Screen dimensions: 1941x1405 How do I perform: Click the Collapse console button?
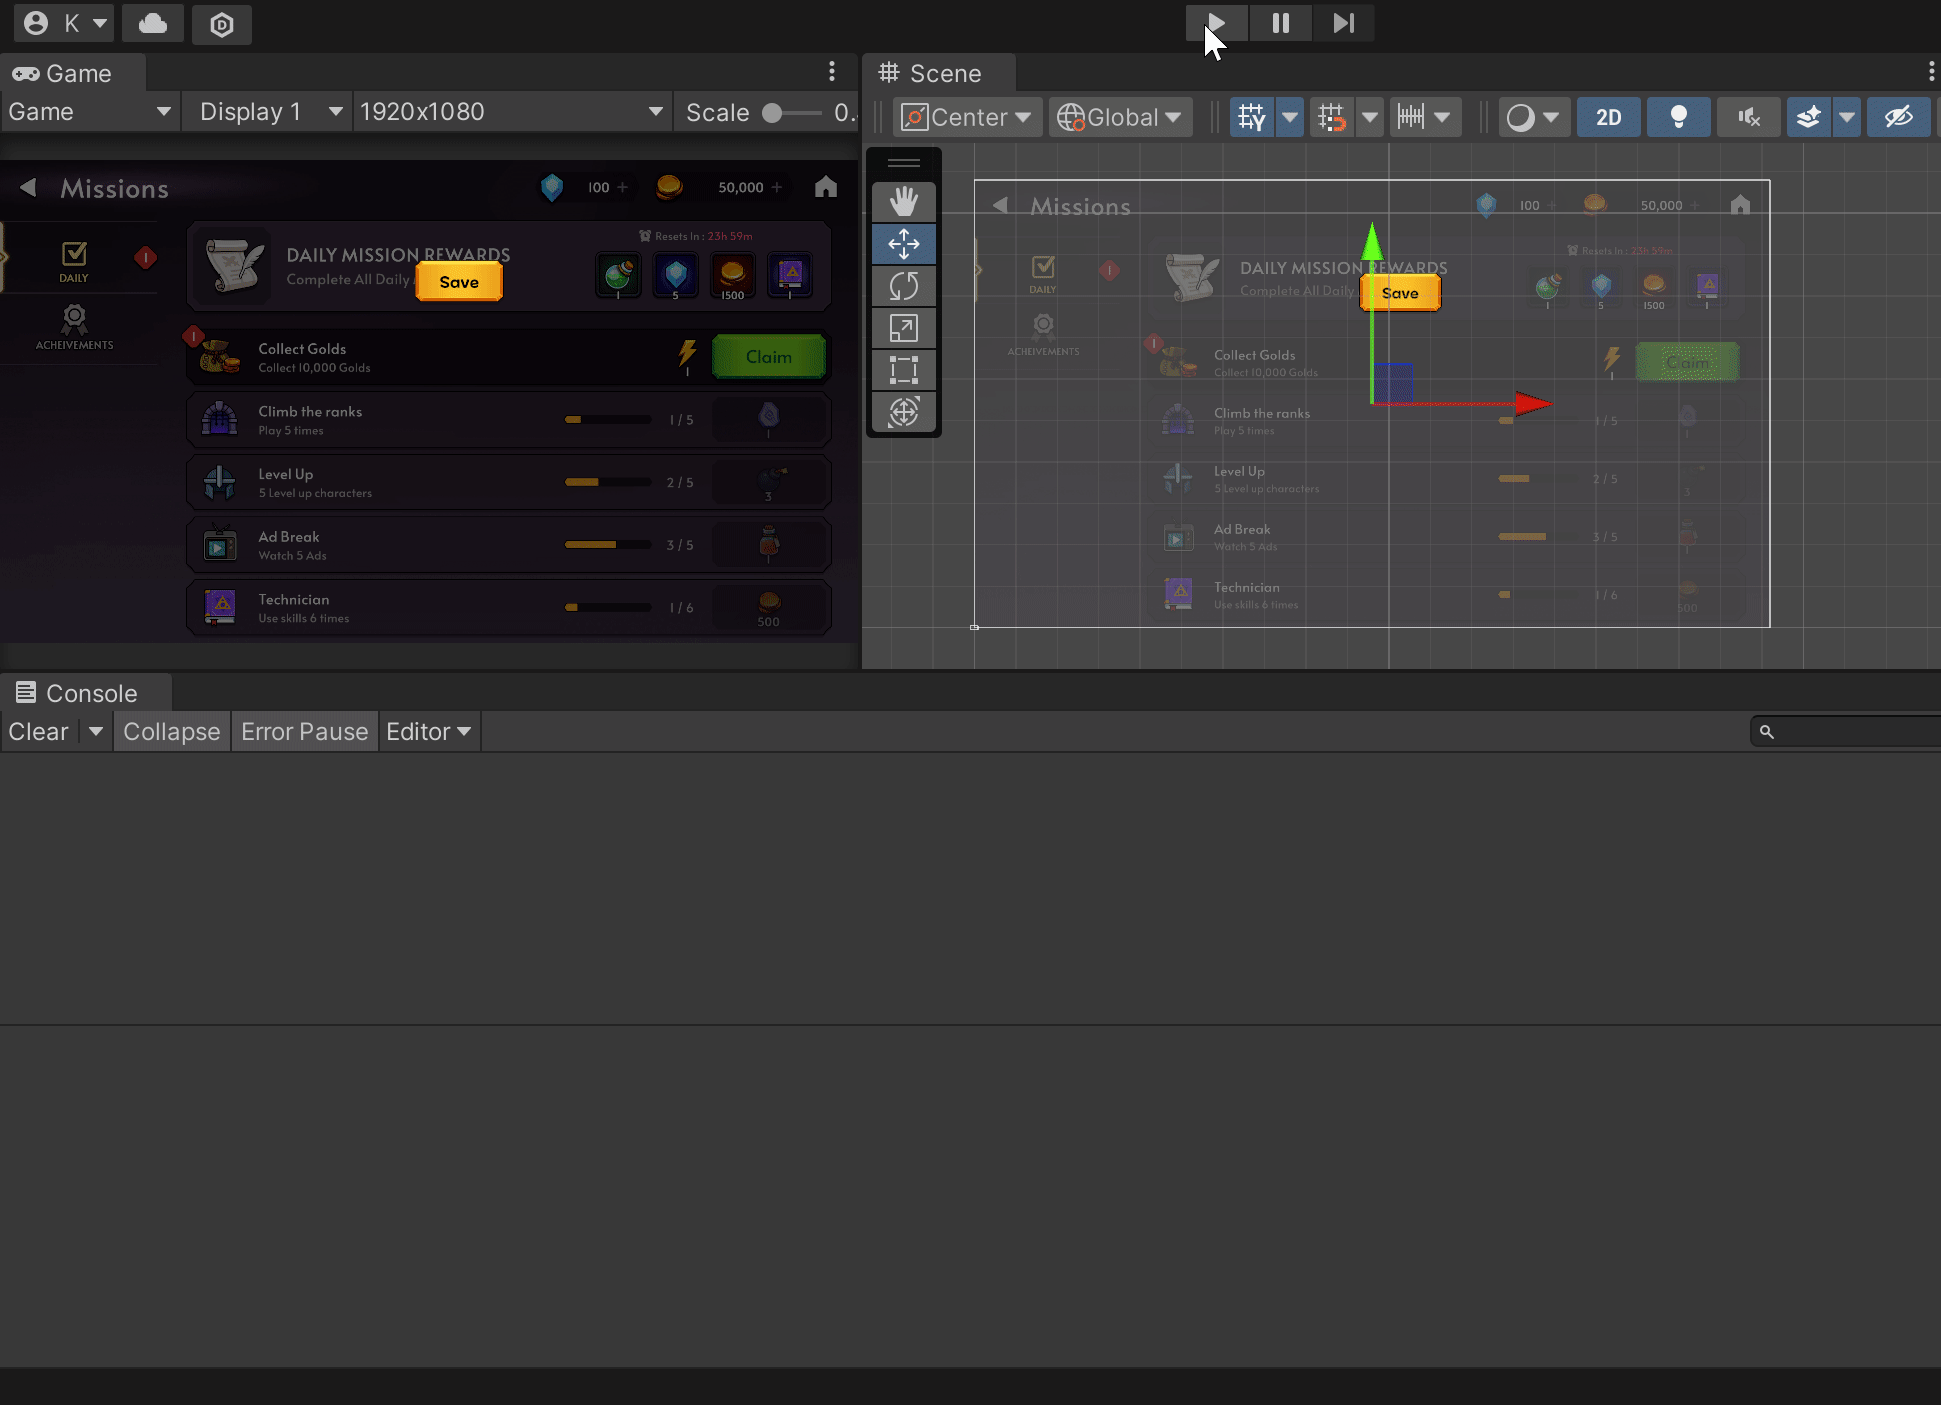coord(171,731)
